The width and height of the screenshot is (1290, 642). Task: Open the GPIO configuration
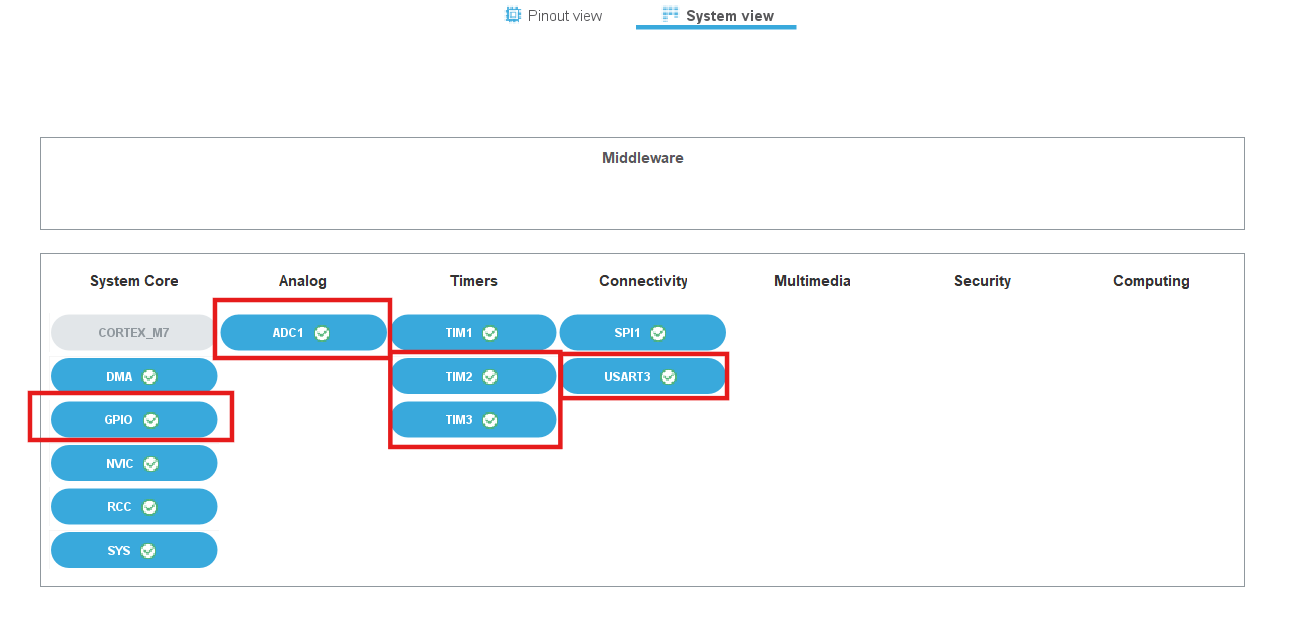tap(118, 420)
